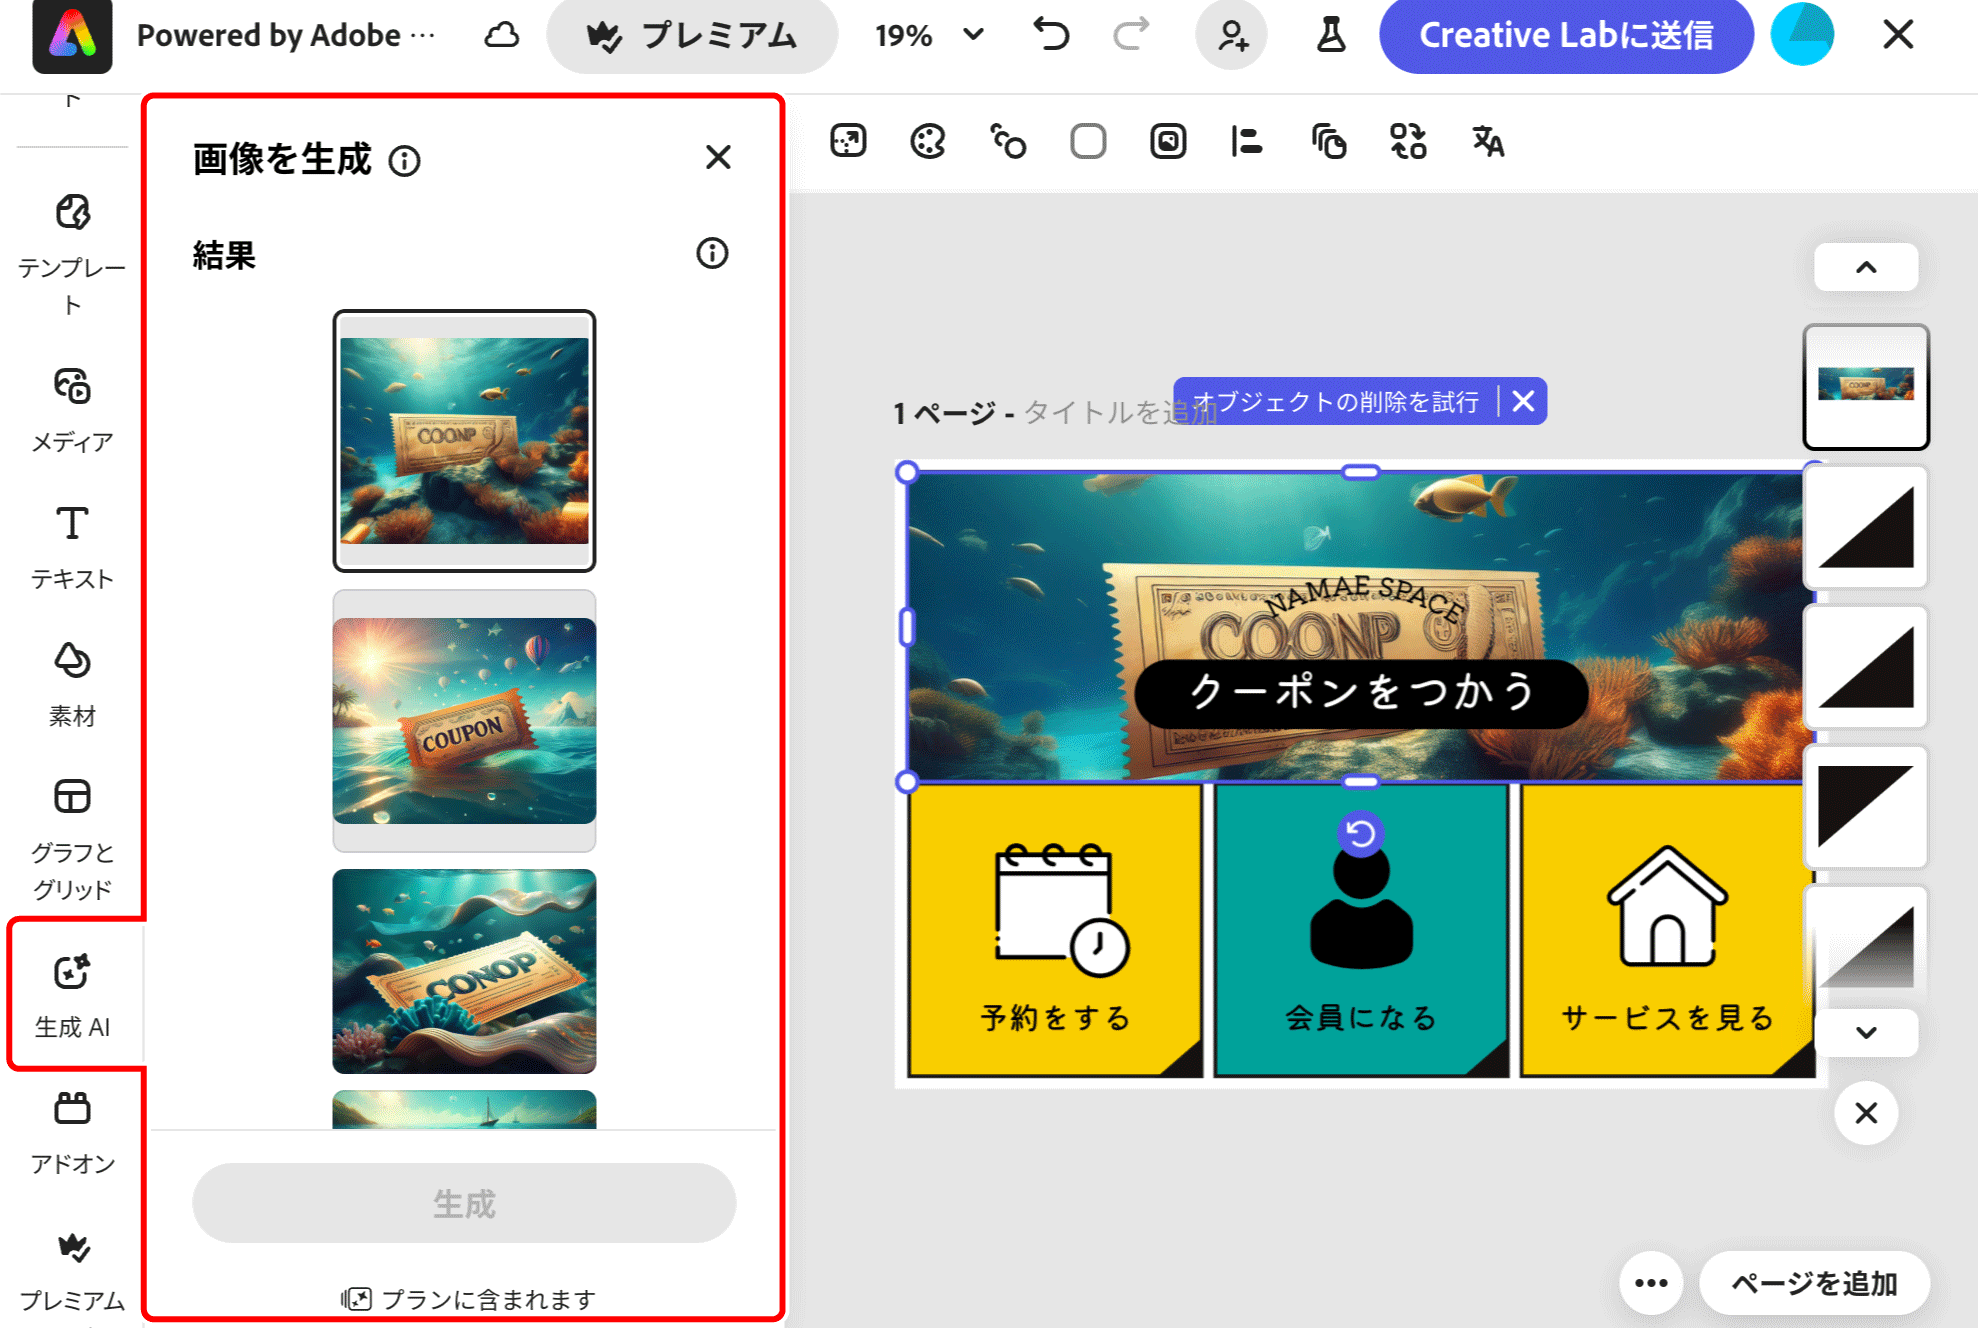Click the Creative Lab flask icon in the header
The height and width of the screenshot is (1328, 1978).
[x=1330, y=35]
